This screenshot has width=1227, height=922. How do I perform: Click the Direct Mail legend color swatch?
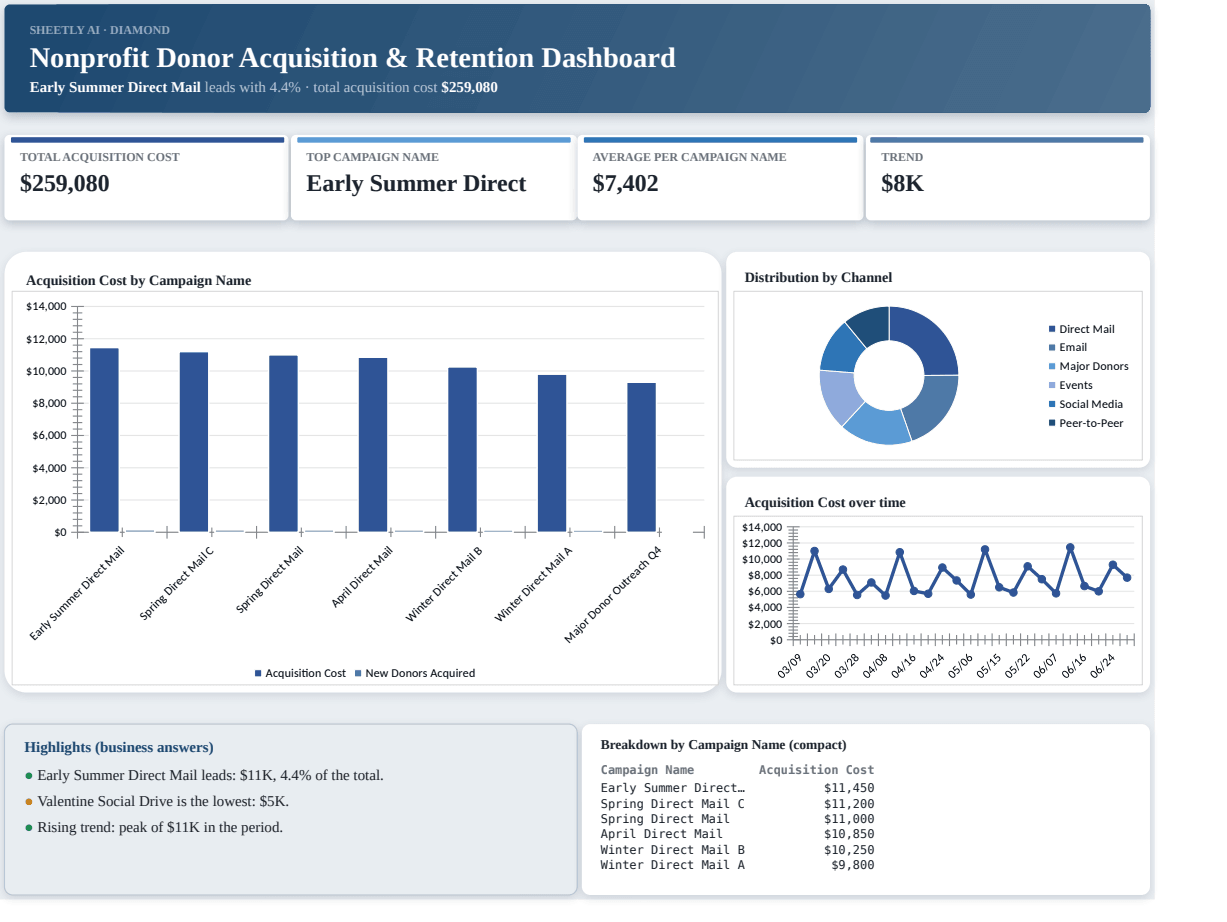point(1052,329)
